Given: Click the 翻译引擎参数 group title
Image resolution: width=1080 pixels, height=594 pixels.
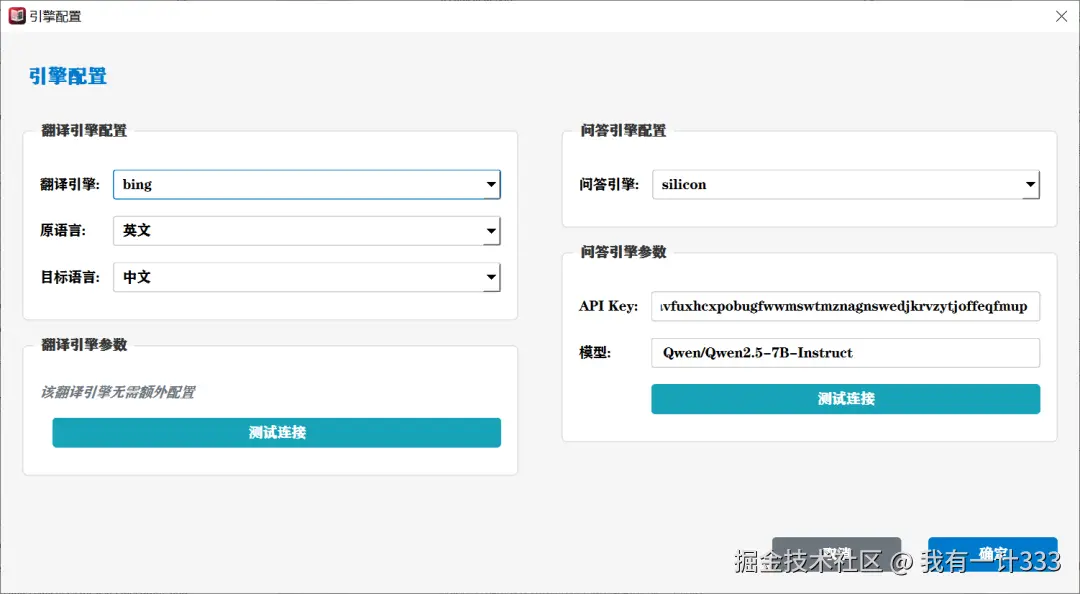Looking at the screenshot, I should click(84, 345).
